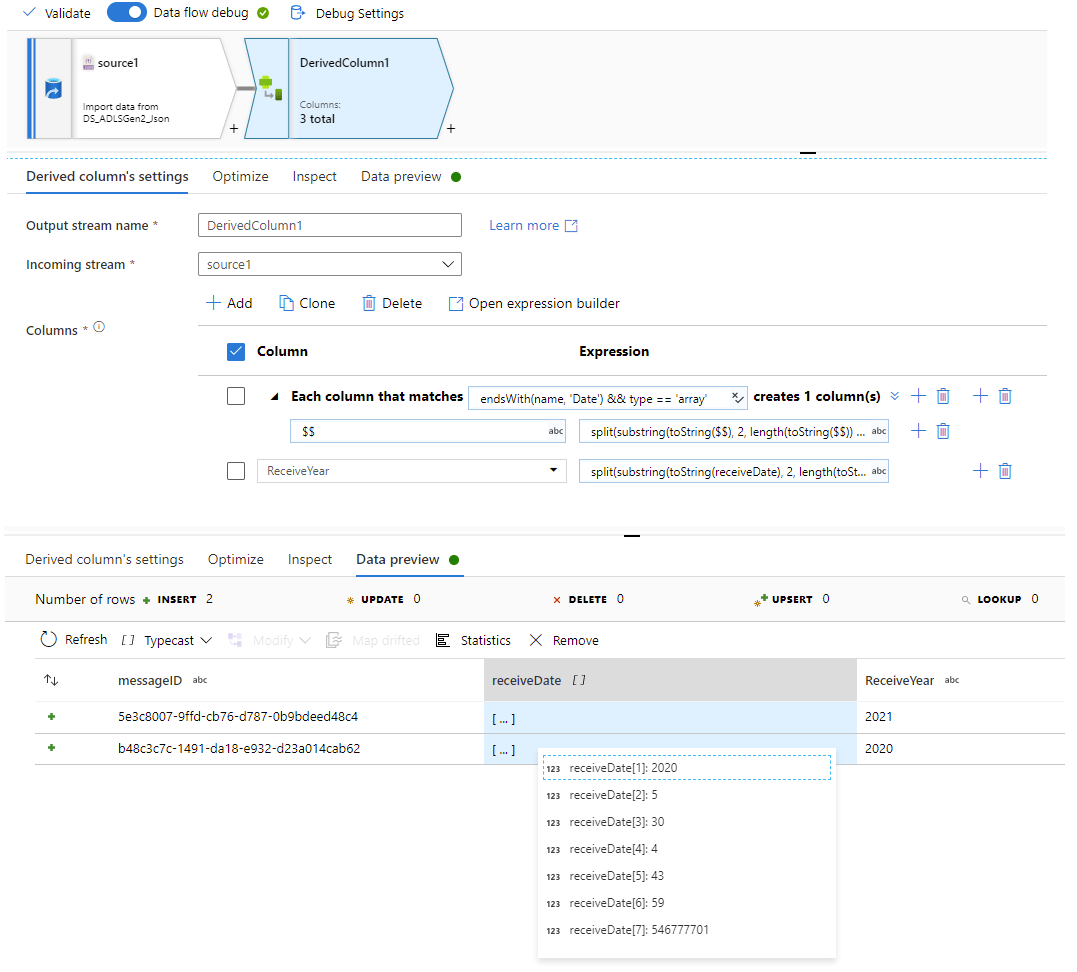This screenshot has width=1077, height=972.
Task: Uncheck the Column select-all checkbox
Action: 236,352
